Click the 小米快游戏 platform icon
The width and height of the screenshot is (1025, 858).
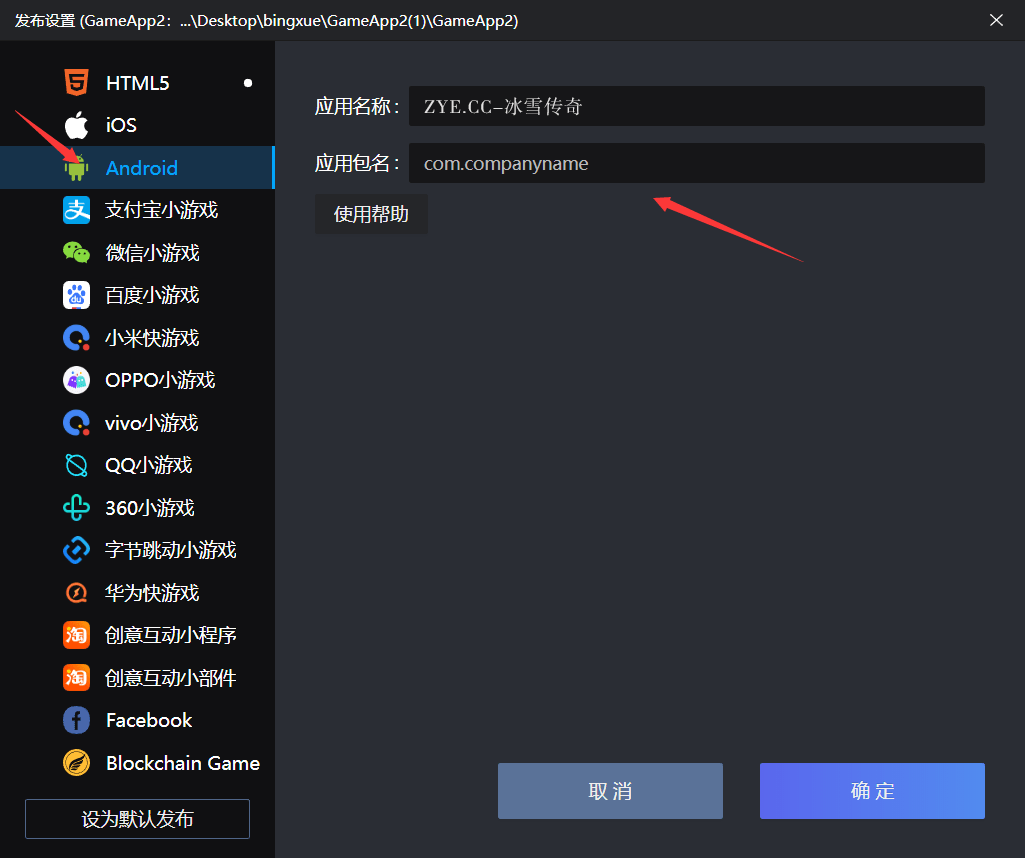coord(76,337)
